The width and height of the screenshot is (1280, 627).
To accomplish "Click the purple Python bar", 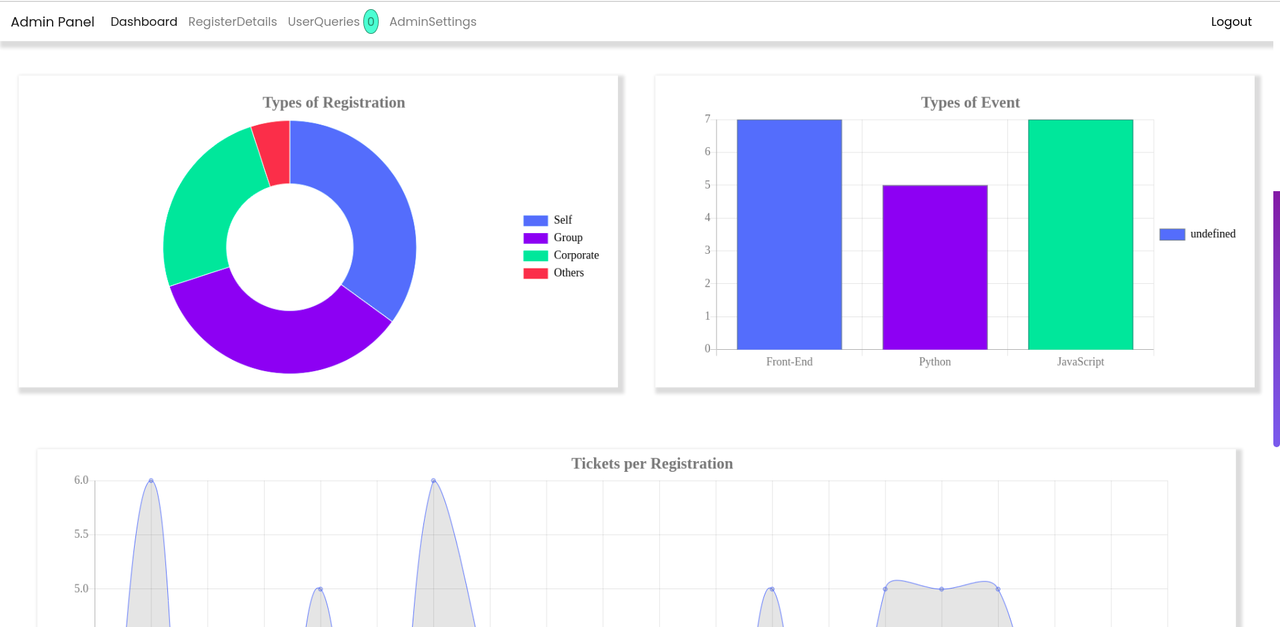I will coord(935,267).
